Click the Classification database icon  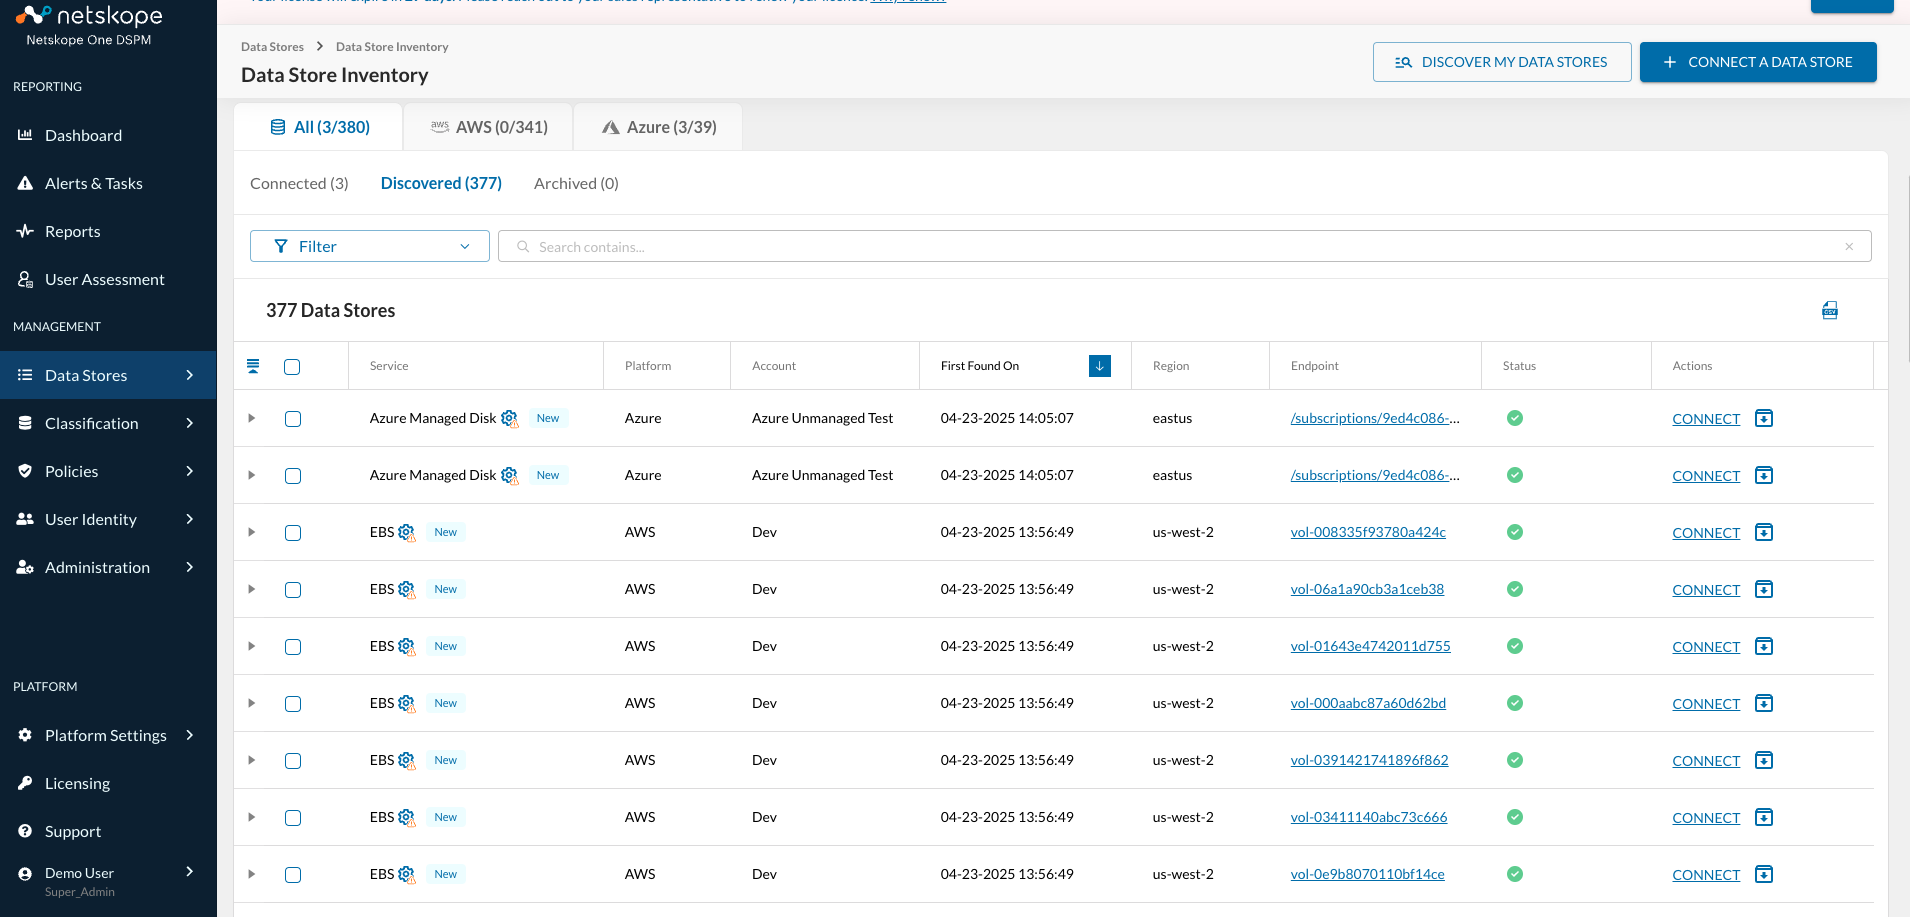coord(25,423)
